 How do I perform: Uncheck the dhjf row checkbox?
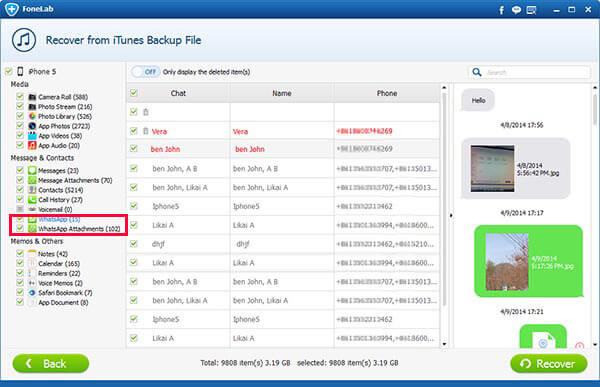[134, 243]
